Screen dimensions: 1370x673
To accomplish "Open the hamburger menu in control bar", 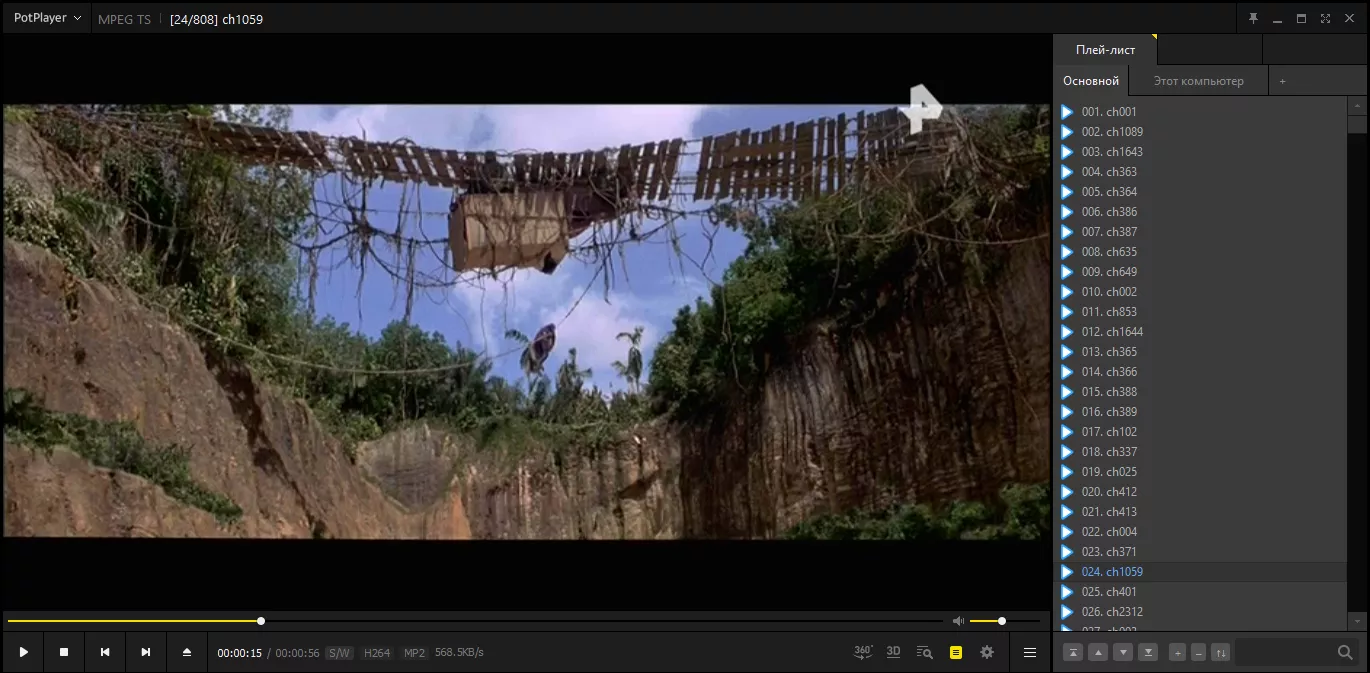I will 1030,652.
